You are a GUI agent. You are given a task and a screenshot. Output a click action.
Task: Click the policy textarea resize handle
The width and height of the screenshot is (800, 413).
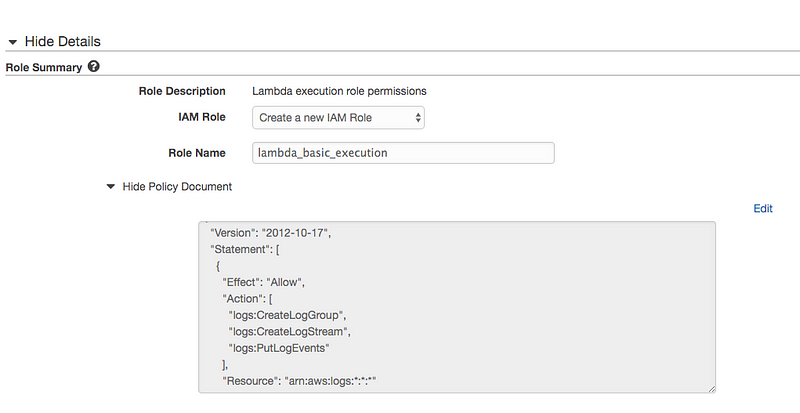click(710, 387)
